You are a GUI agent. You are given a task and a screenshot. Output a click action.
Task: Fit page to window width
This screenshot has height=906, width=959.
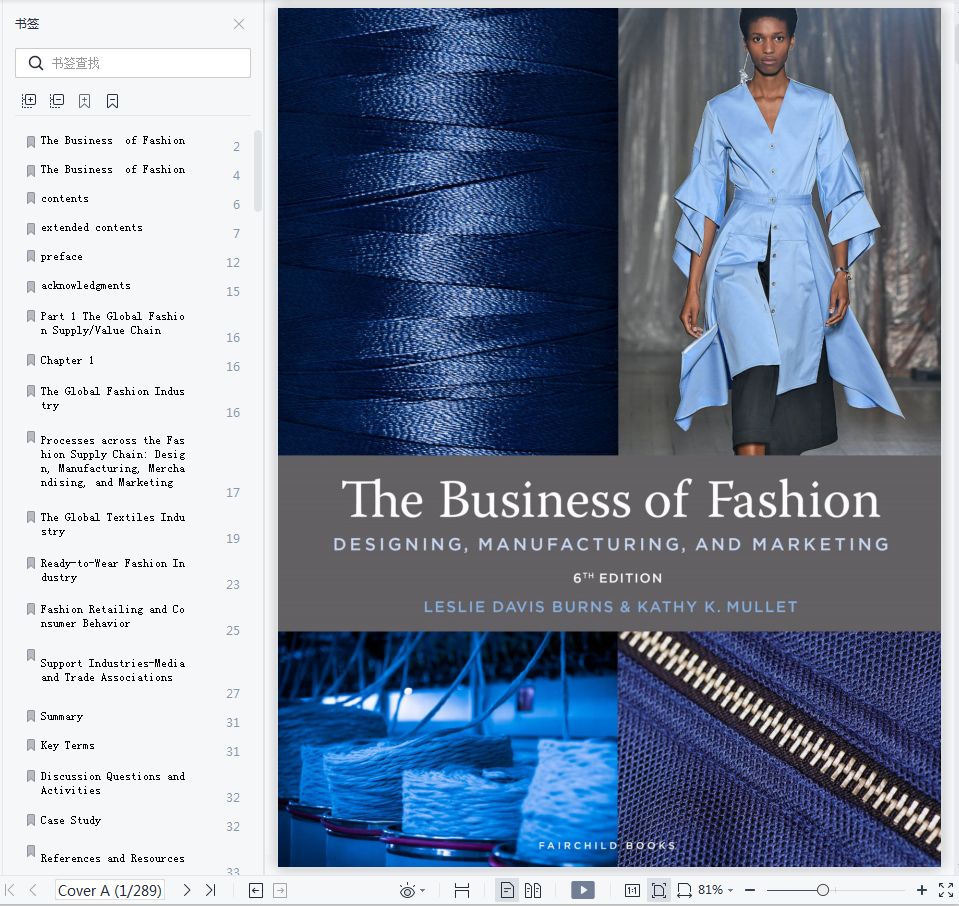[684, 890]
